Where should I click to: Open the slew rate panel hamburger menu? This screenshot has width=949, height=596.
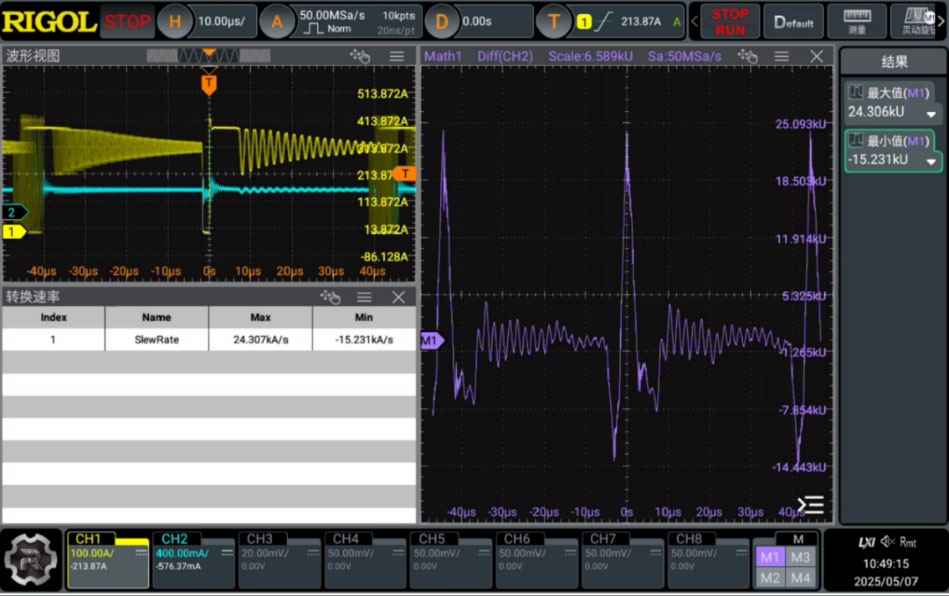364,297
